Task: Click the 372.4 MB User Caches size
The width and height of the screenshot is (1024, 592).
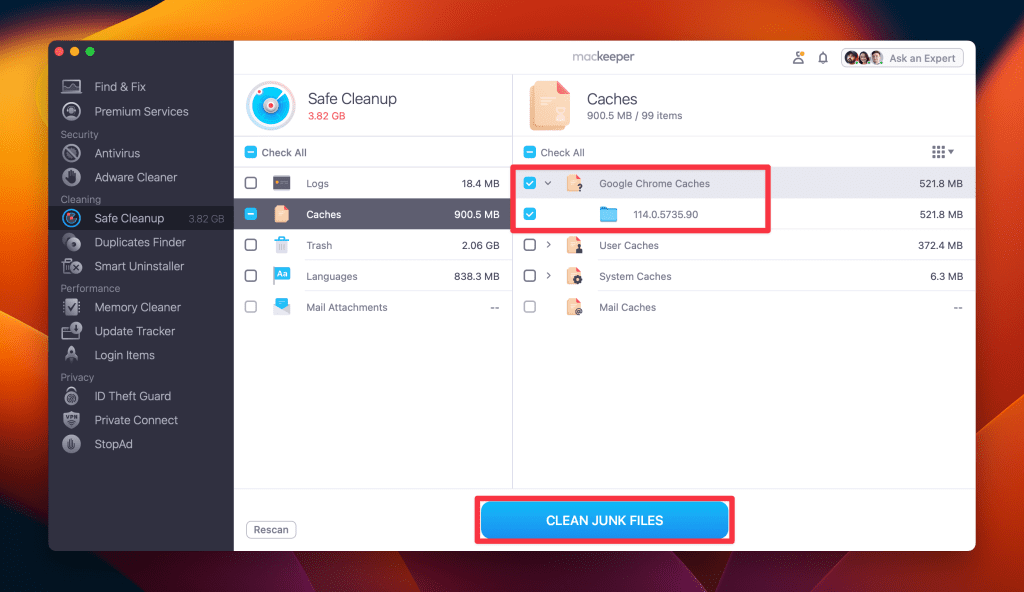Action: click(x=940, y=245)
